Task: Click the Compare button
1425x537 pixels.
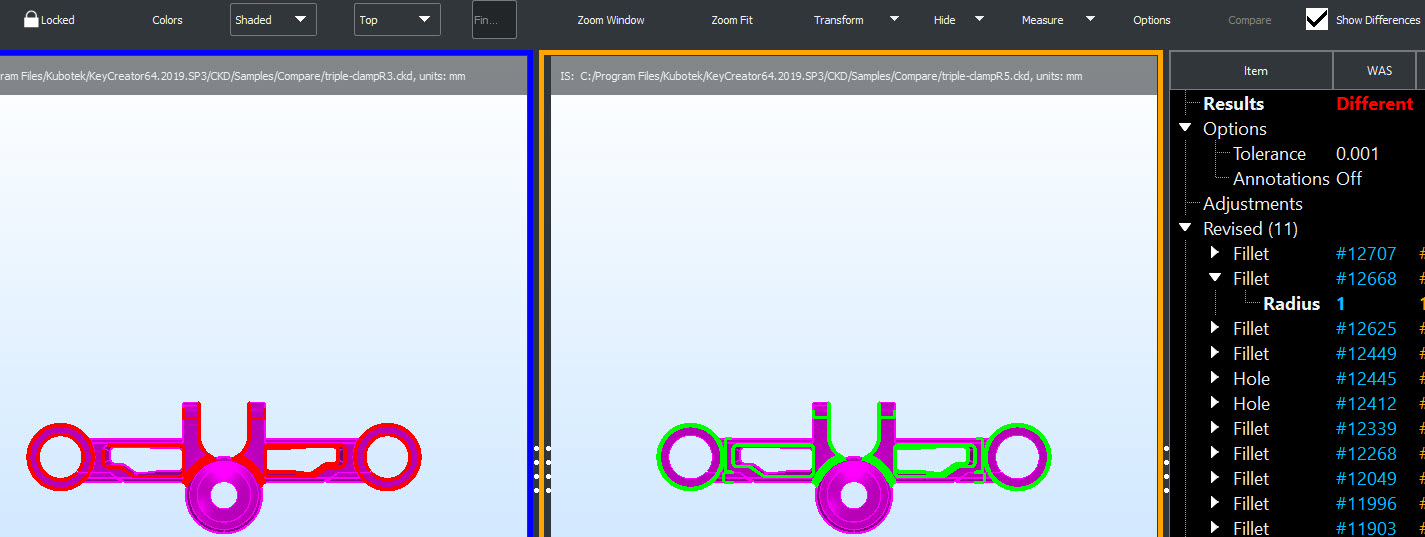Action: click(1250, 20)
